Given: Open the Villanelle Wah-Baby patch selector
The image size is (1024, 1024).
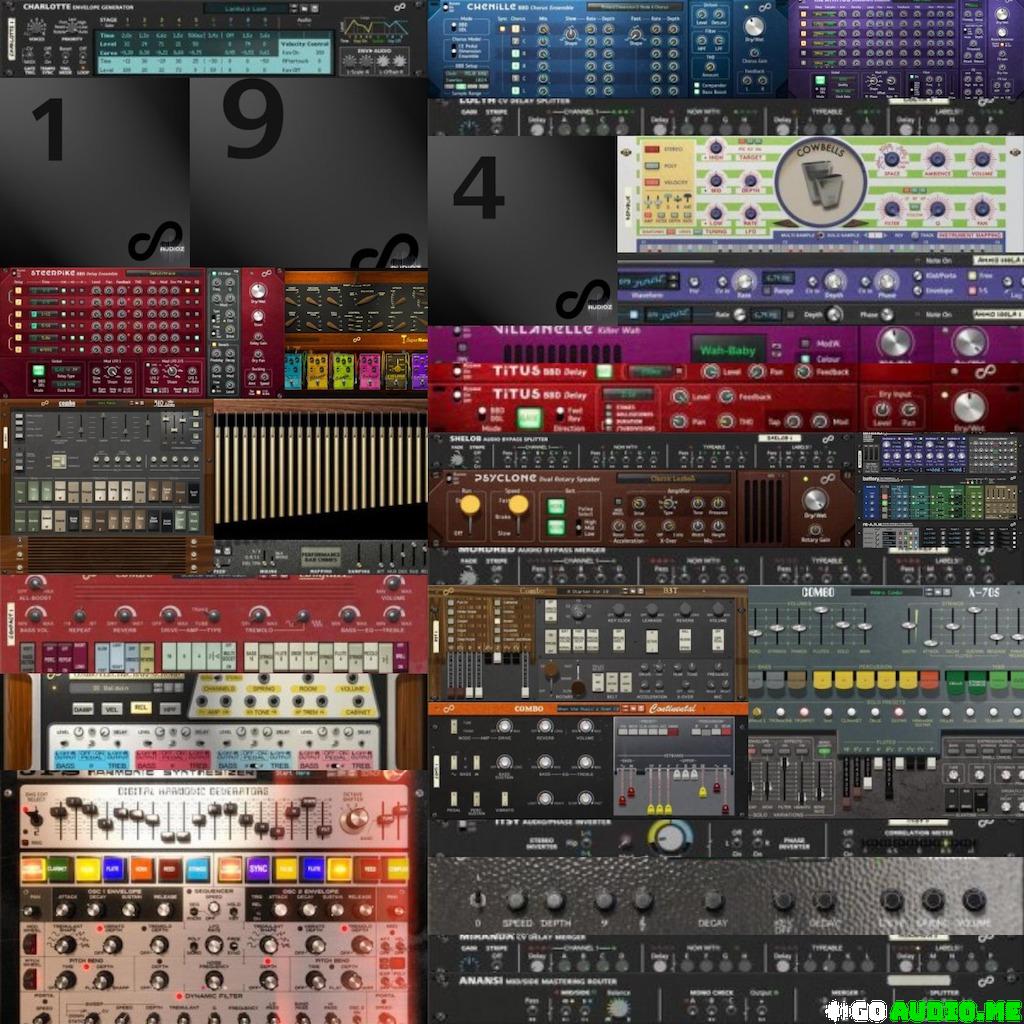Looking at the screenshot, I should [x=728, y=350].
